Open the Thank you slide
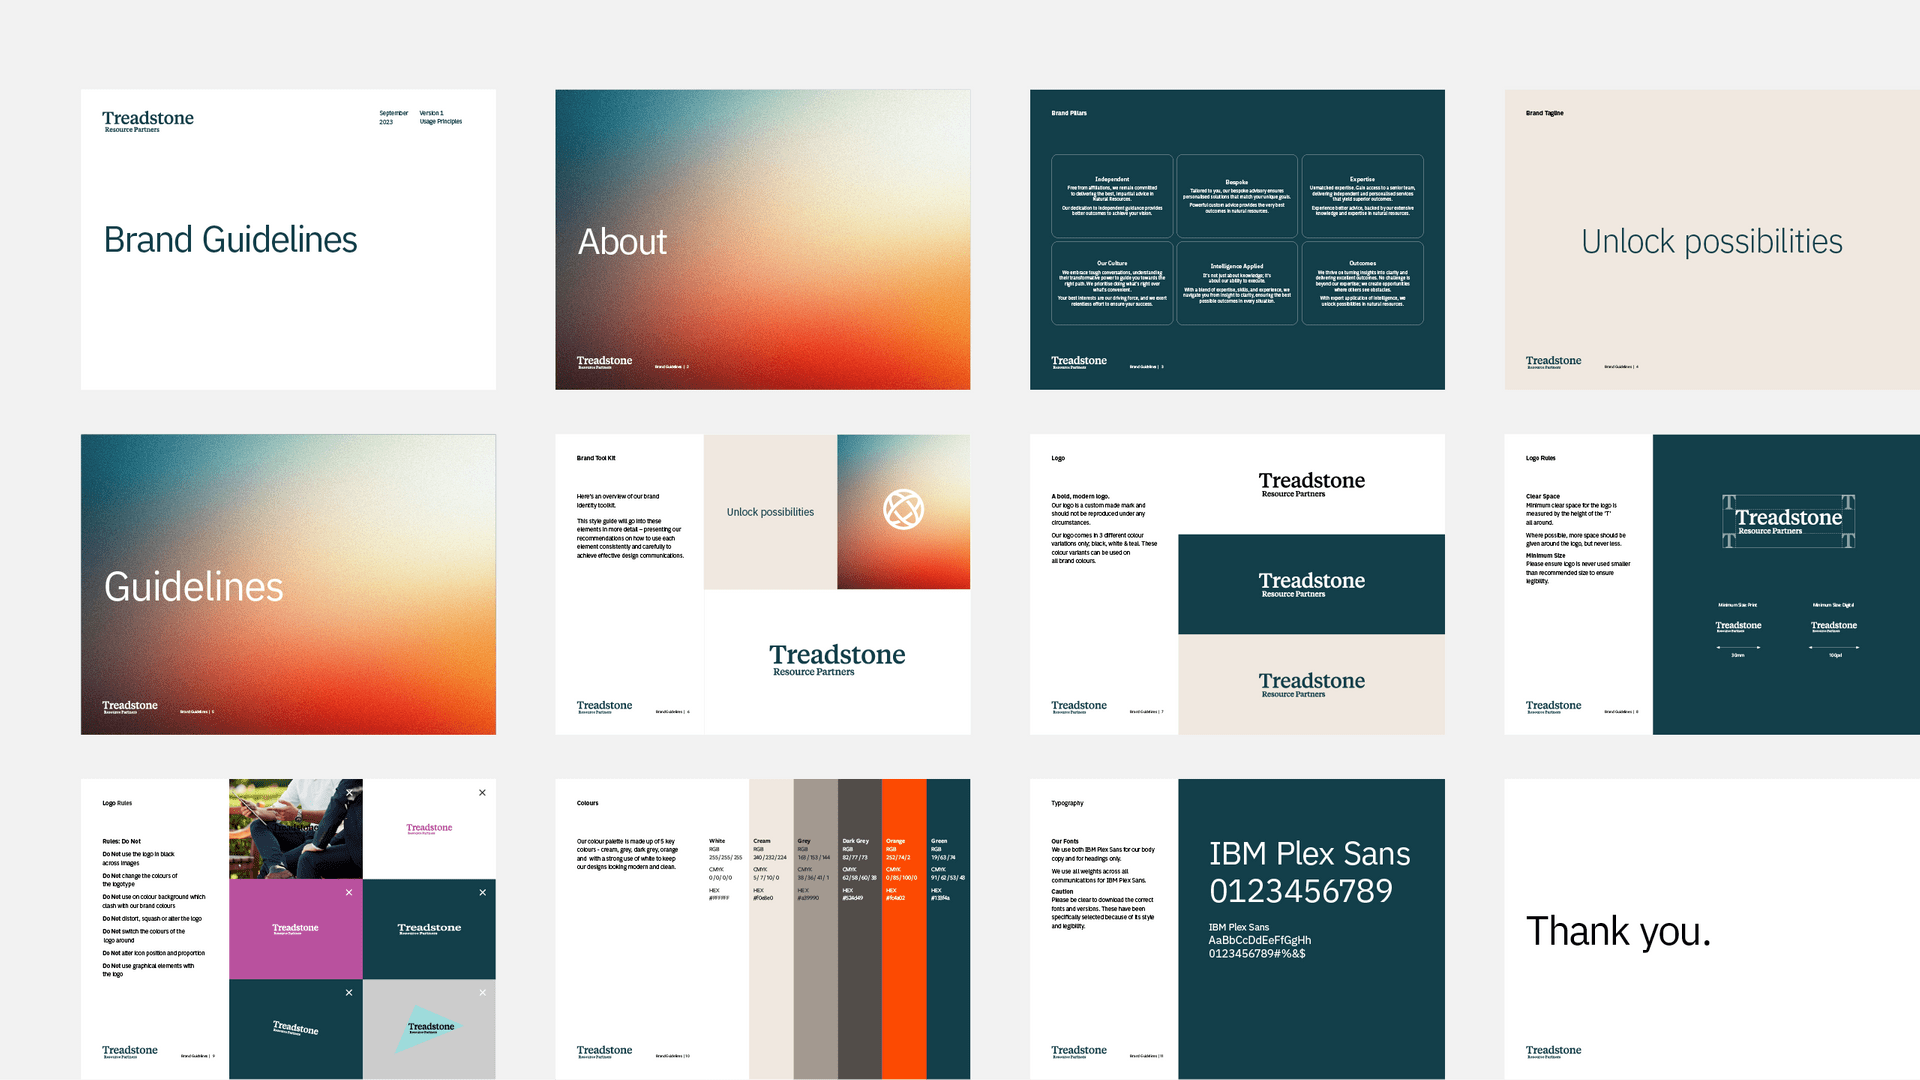The width and height of the screenshot is (1920, 1080). pyautogui.click(x=1712, y=929)
